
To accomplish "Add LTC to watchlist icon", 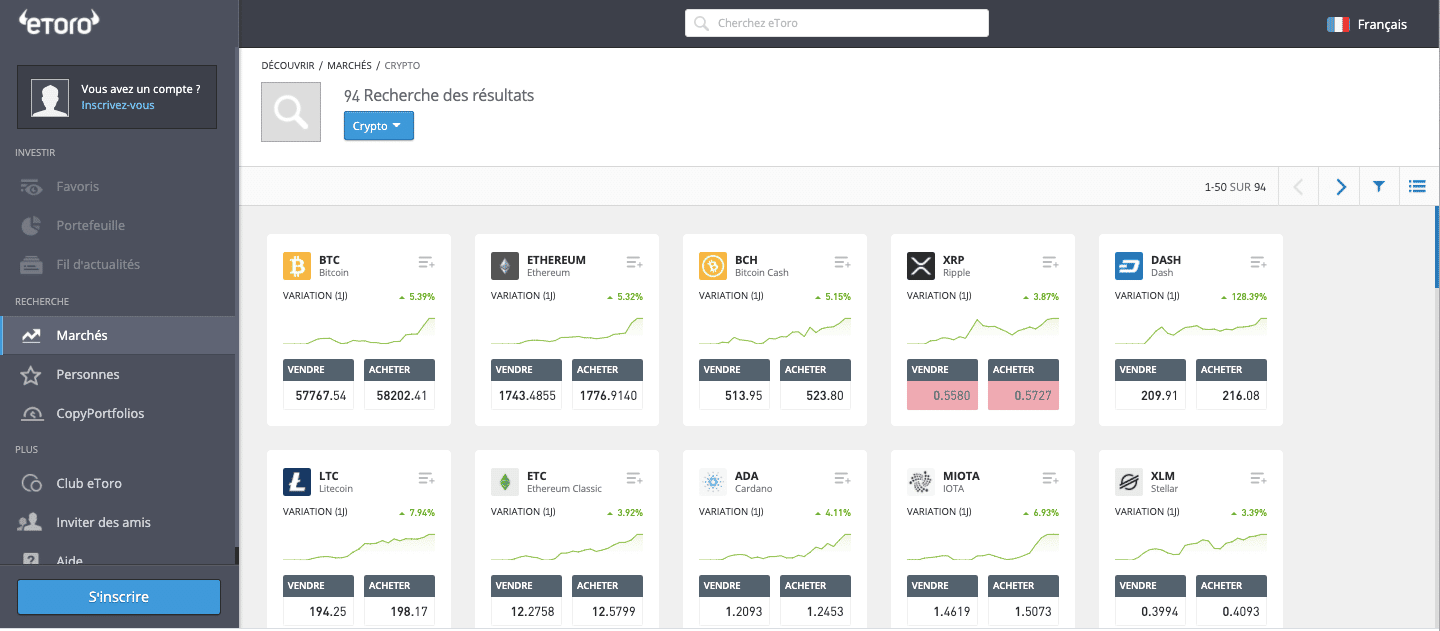I will point(426,478).
